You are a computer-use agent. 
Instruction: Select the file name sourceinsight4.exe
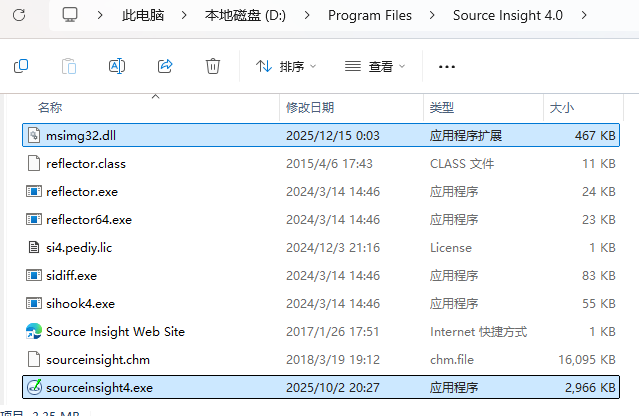(99, 387)
